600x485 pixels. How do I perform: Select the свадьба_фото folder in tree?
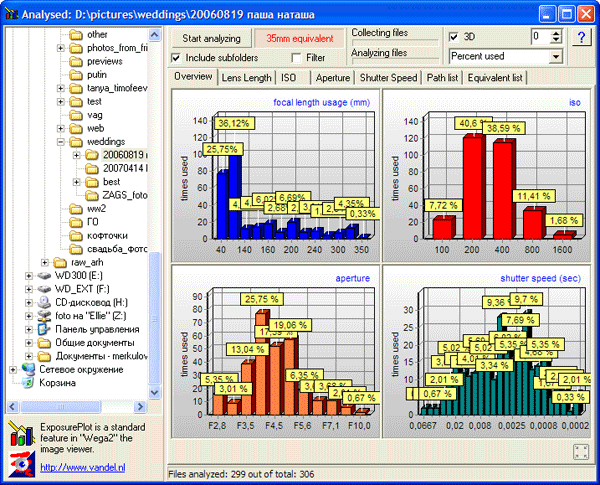[117, 249]
